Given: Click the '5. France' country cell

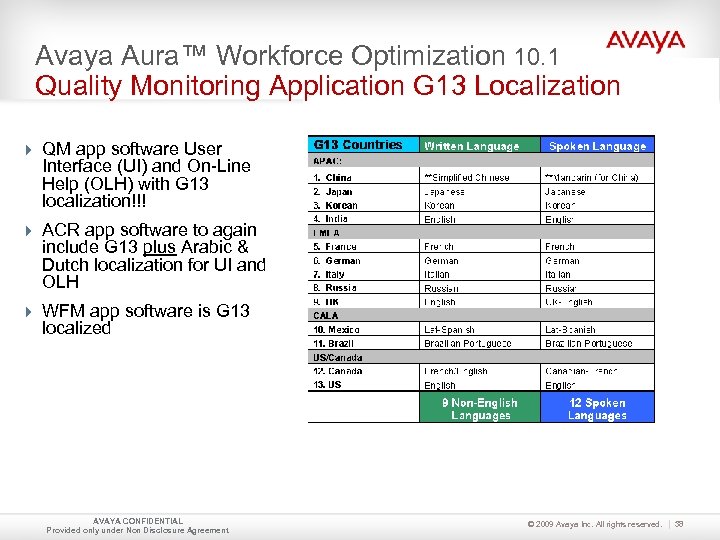Looking at the screenshot, I should 363,247.
